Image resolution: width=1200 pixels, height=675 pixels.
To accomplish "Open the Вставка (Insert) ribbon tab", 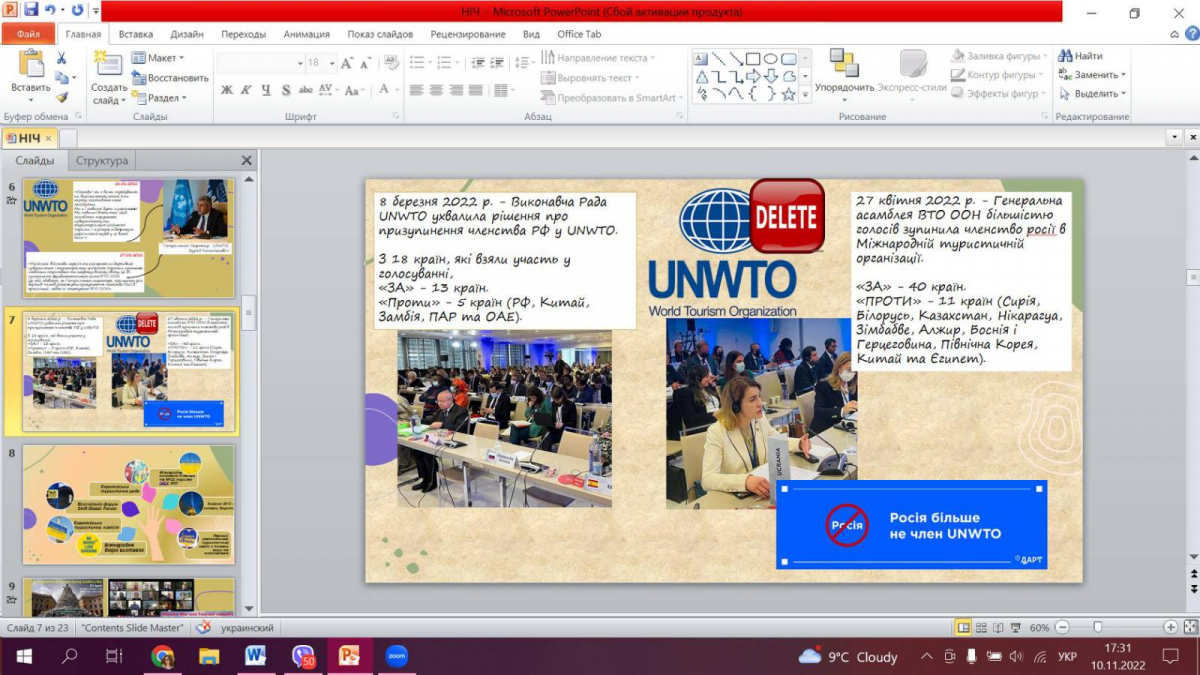I will 136,34.
